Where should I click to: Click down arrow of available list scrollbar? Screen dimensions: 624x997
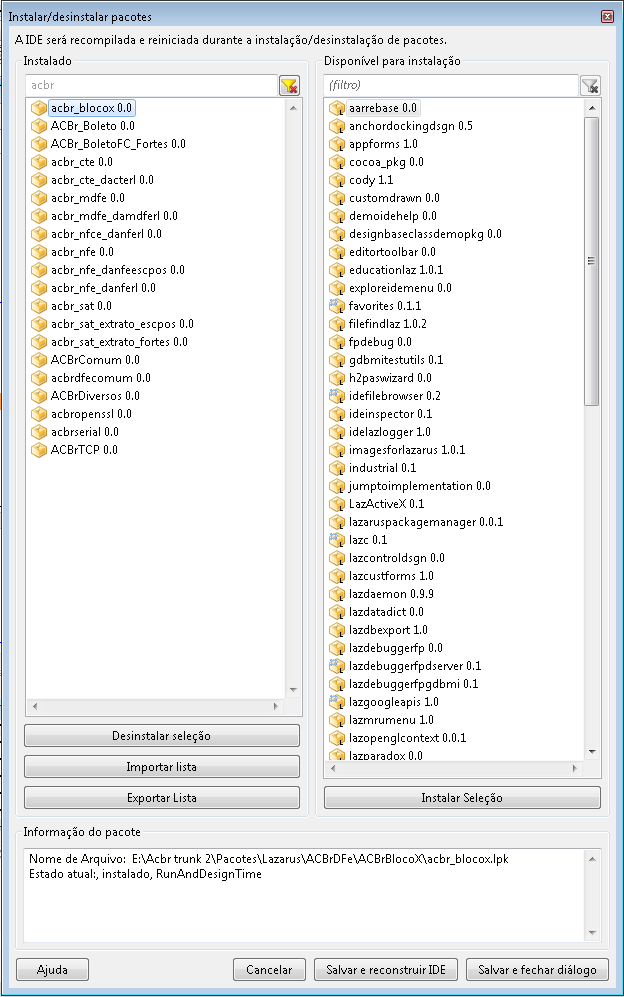pos(592,752)
